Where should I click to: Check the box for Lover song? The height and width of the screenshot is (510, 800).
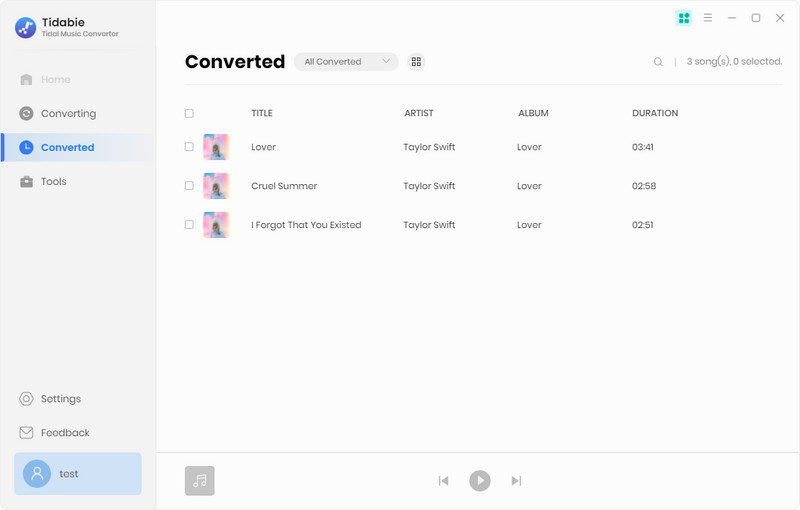pyautogui.click(x=189, y=147)
